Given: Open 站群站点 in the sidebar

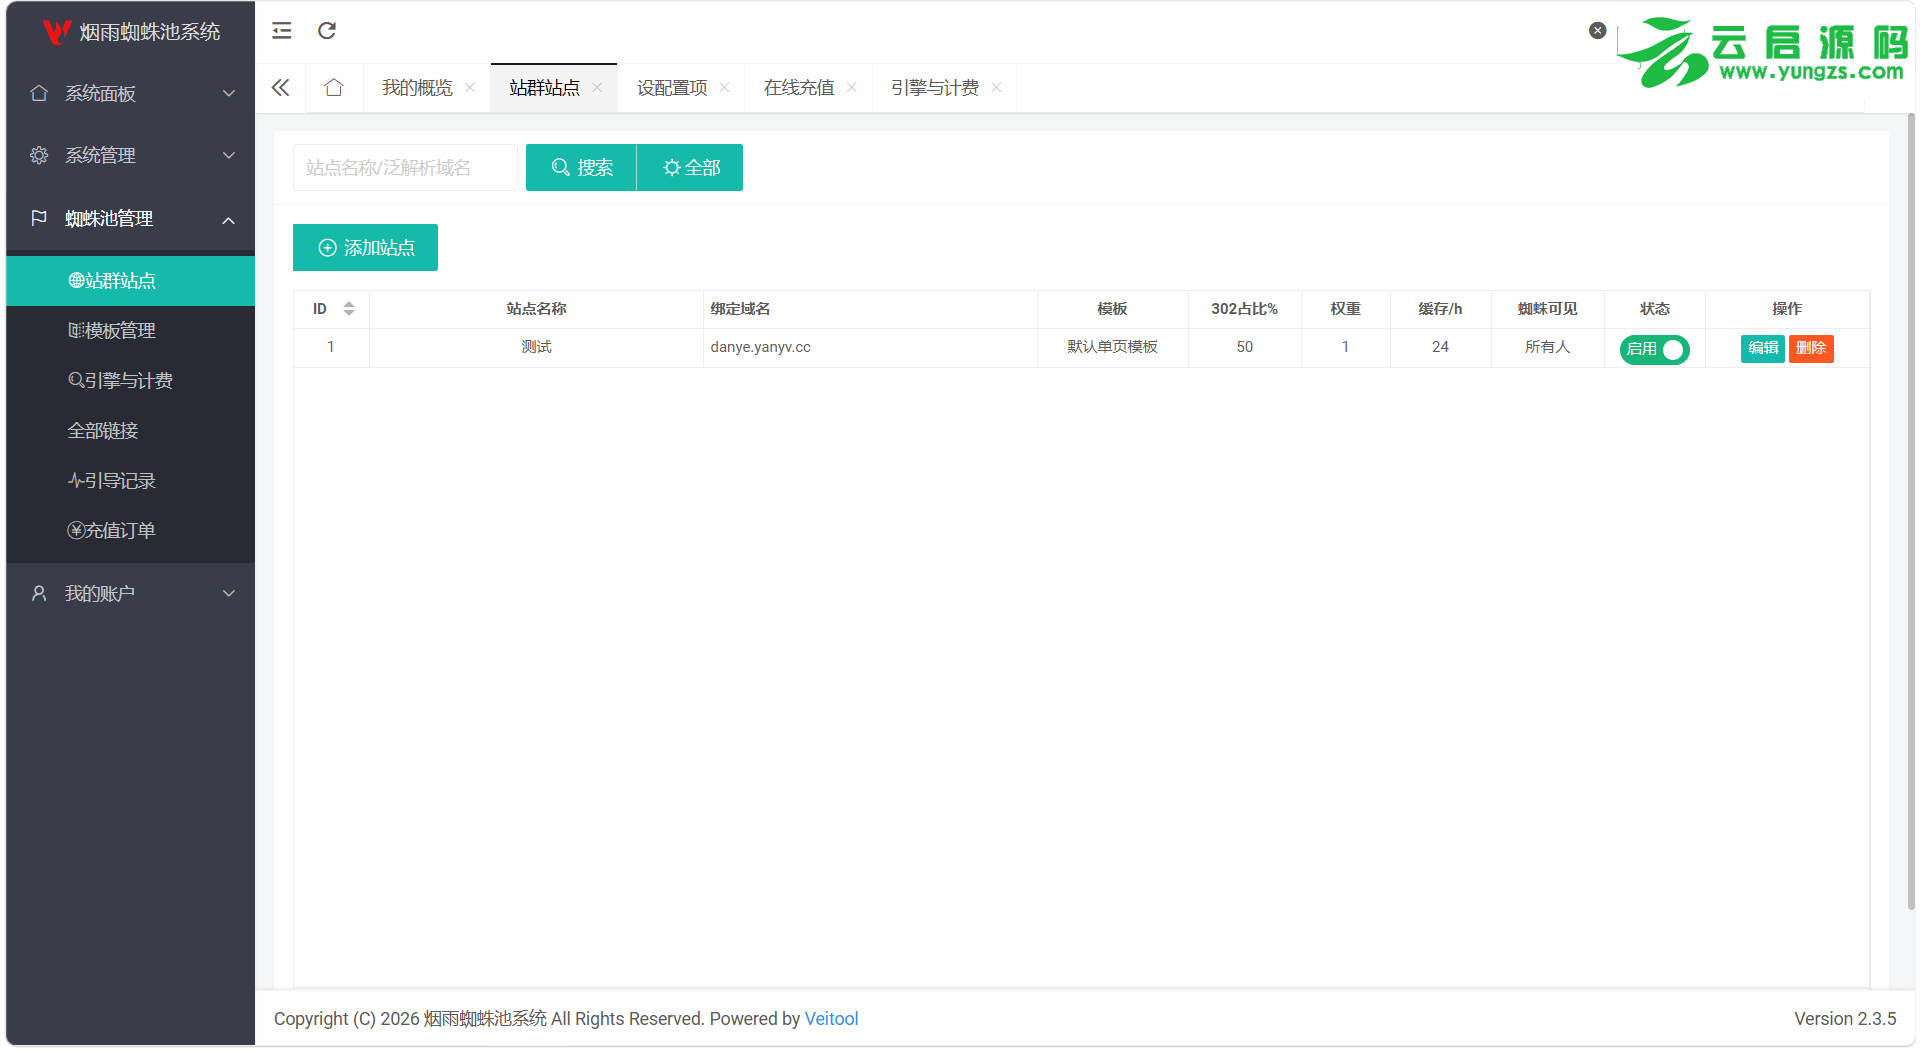Looking at the screenshot, I should pos(131,281).
